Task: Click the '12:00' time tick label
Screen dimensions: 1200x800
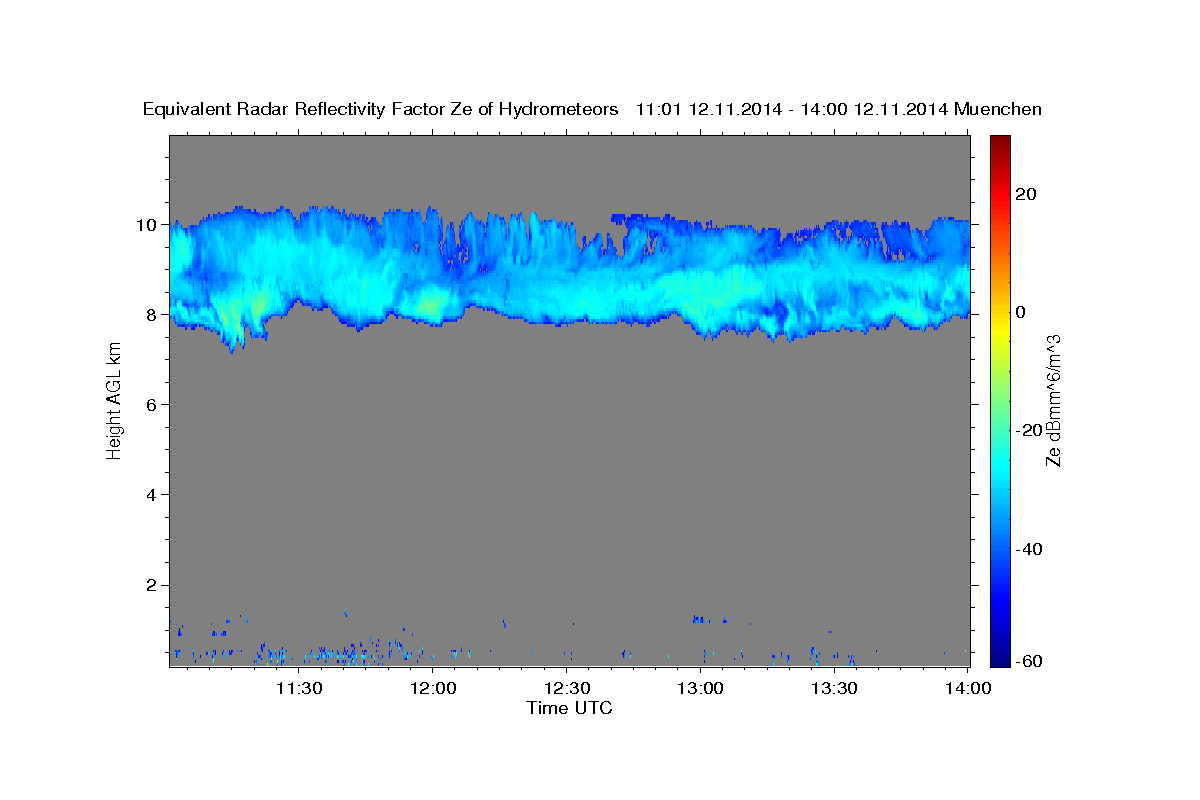Action: (x=432, y=688)
